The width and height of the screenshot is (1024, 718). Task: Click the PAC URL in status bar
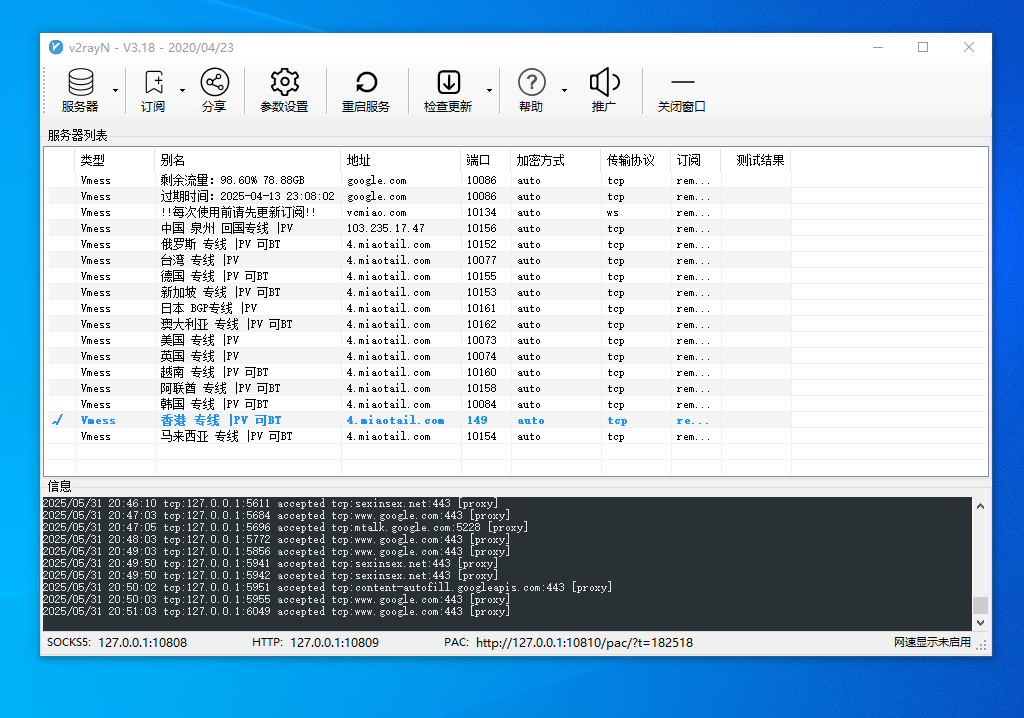pos(584,643)
